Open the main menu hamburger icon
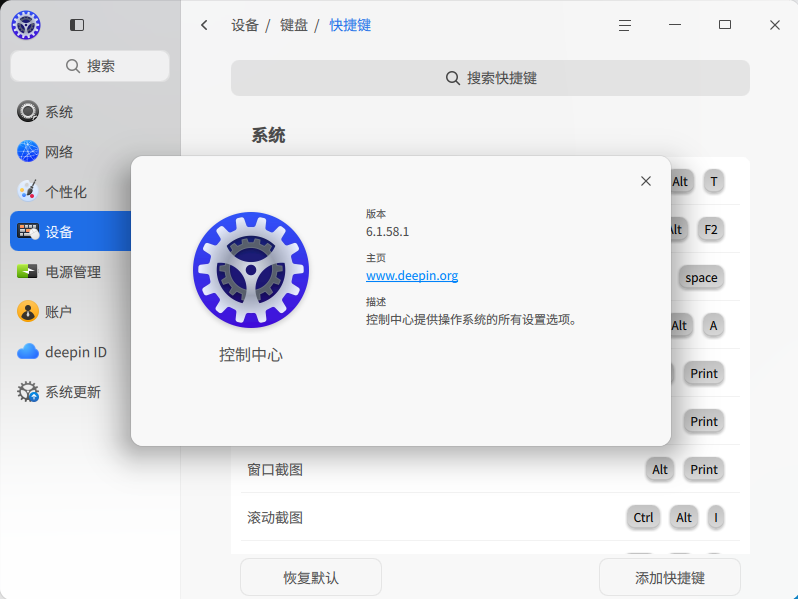 pos(624,25)
